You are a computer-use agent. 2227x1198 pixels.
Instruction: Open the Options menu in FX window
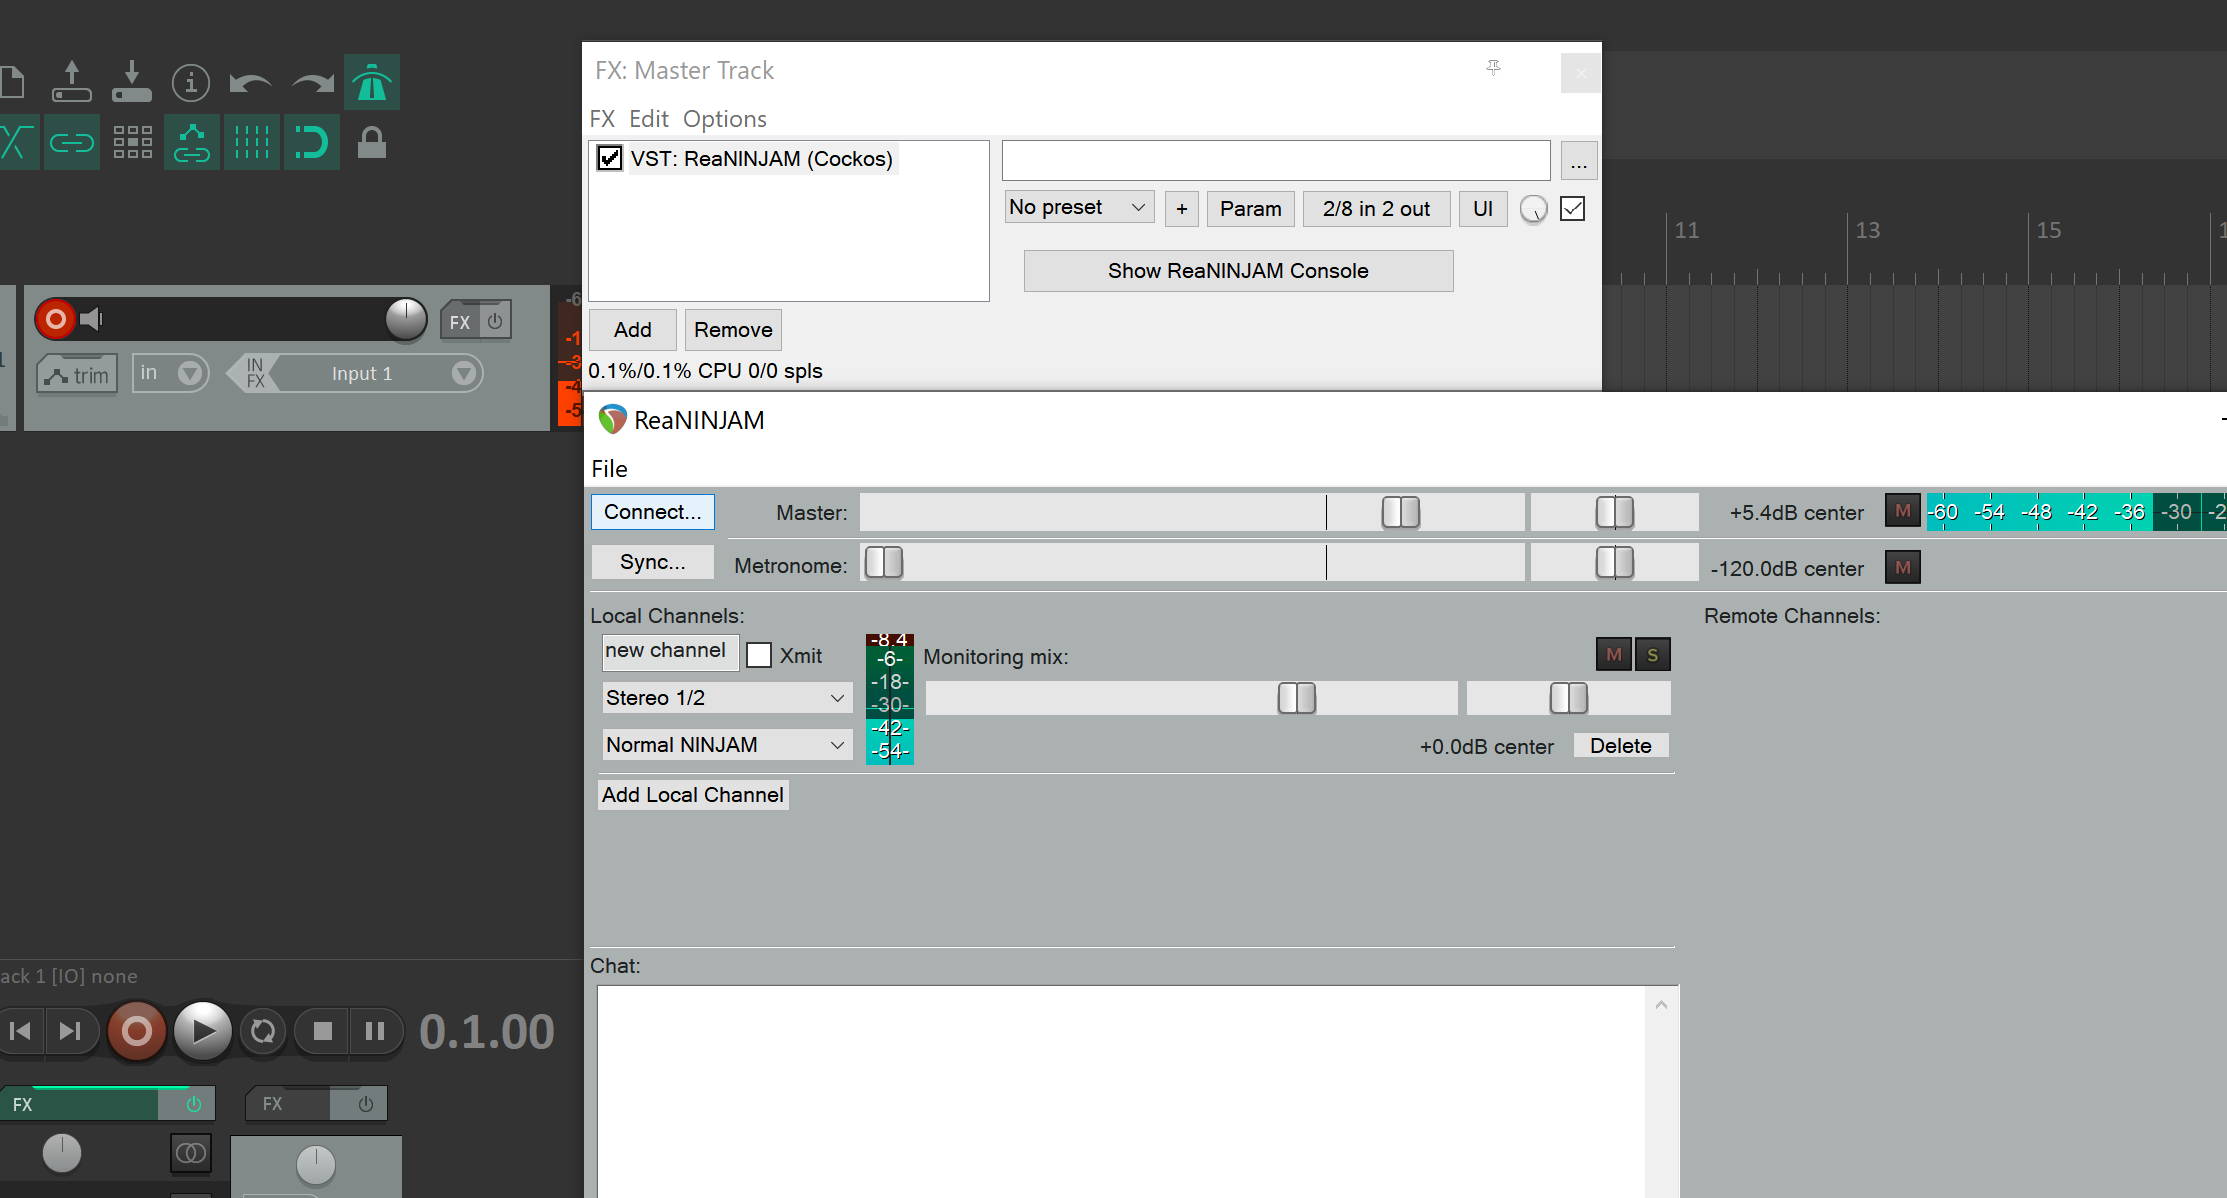point(724,119)
